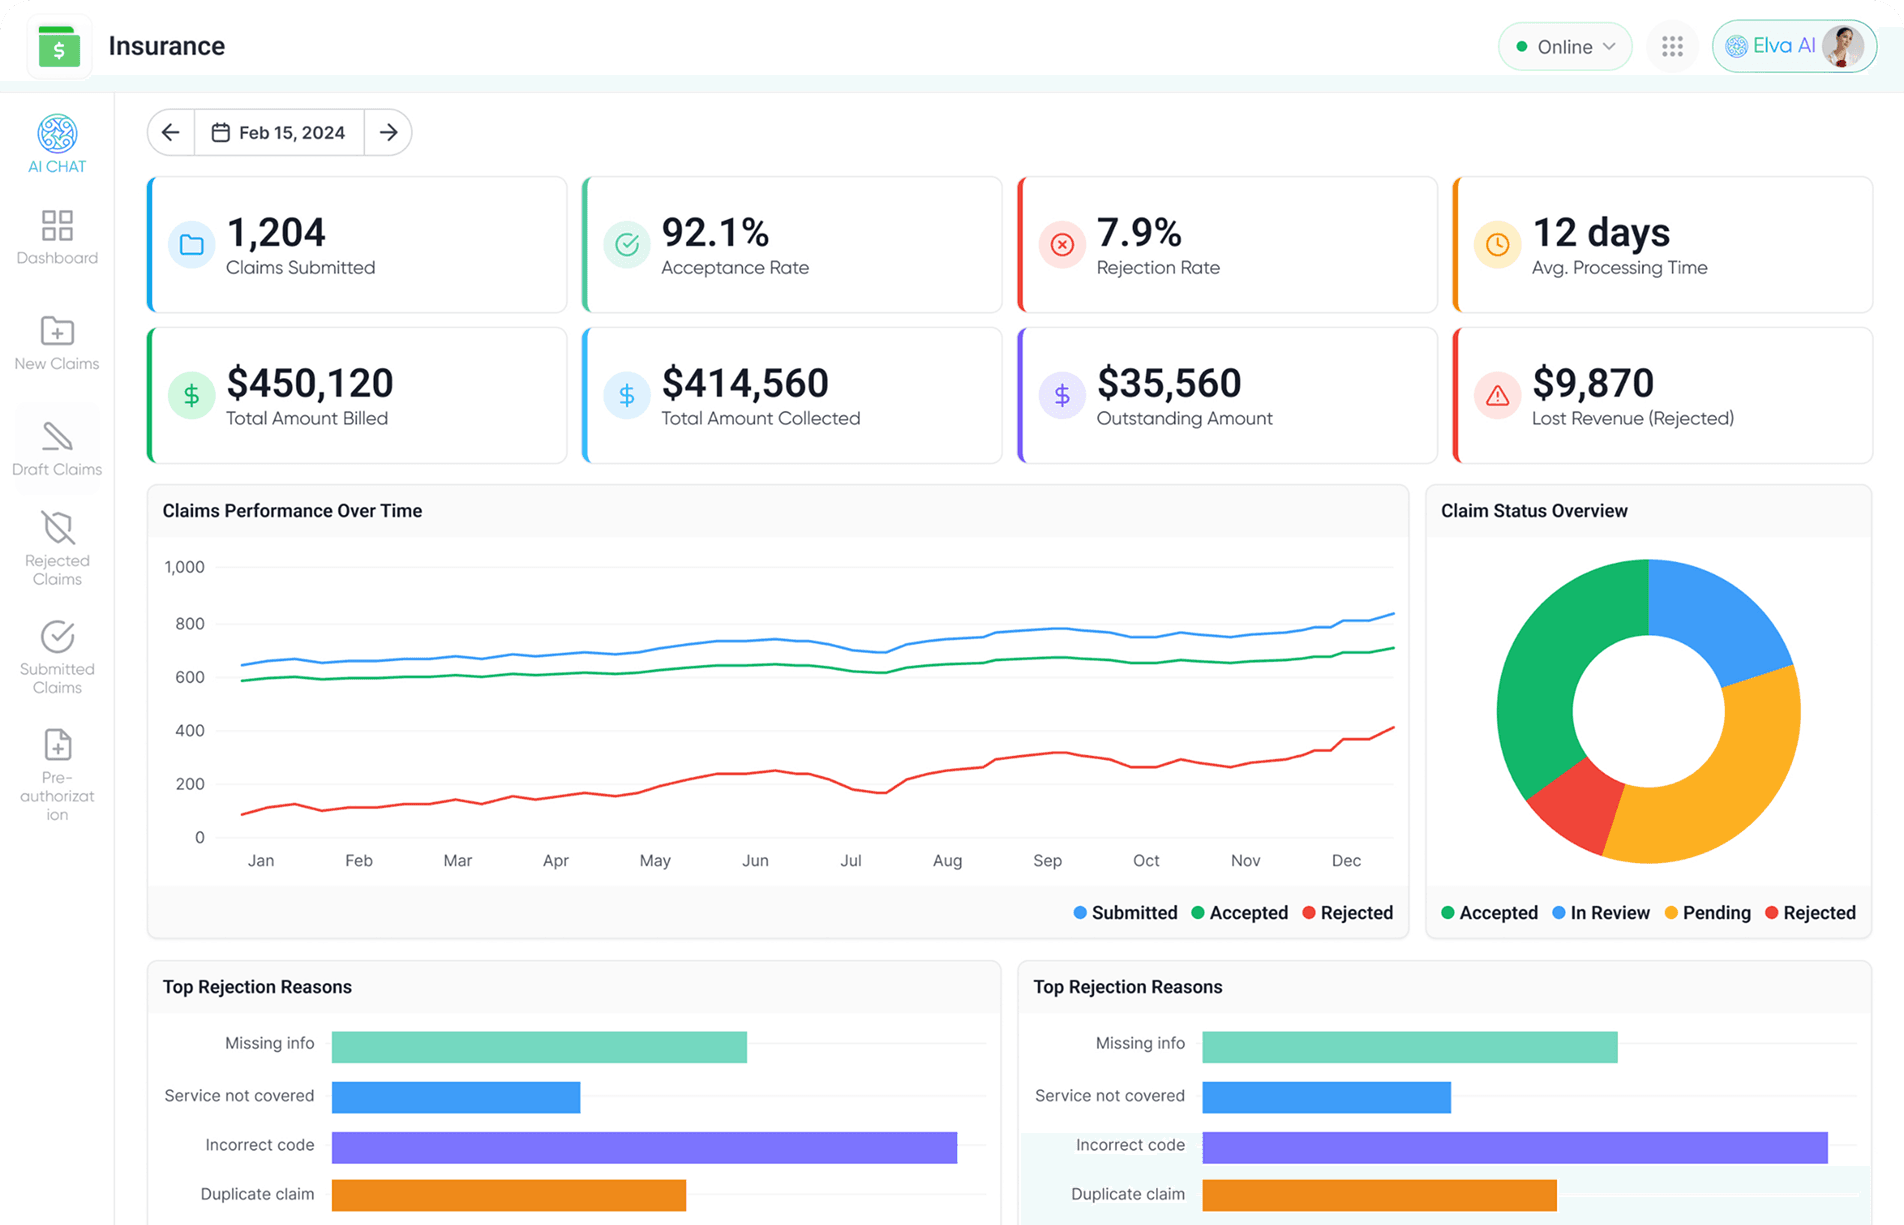Screen dimensions: 1904x1225
Task: Click the green Insurance logo icon
Action: (59, 47)
